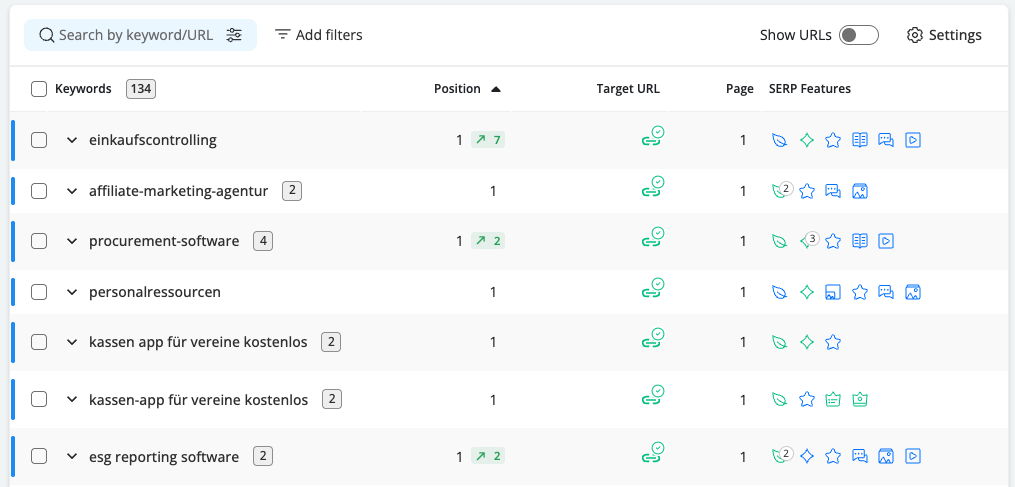Expand kassen app für vereine kostenlos row
This screenshot has width=1015, height=487.
pyautogui.click(x=72, y=342)
